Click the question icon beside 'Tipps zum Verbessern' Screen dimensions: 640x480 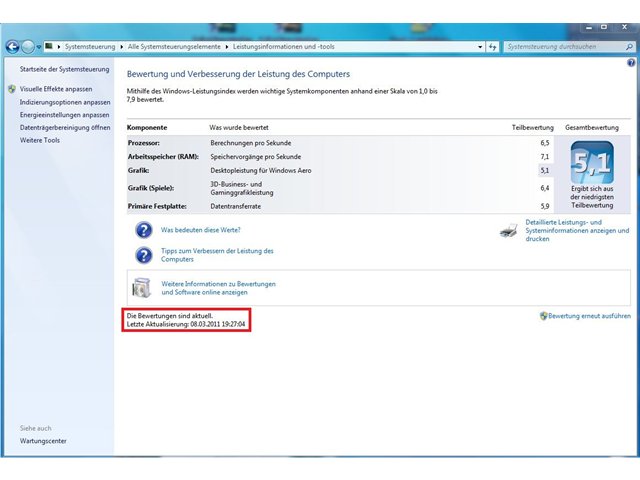click(x=144, y=256)
